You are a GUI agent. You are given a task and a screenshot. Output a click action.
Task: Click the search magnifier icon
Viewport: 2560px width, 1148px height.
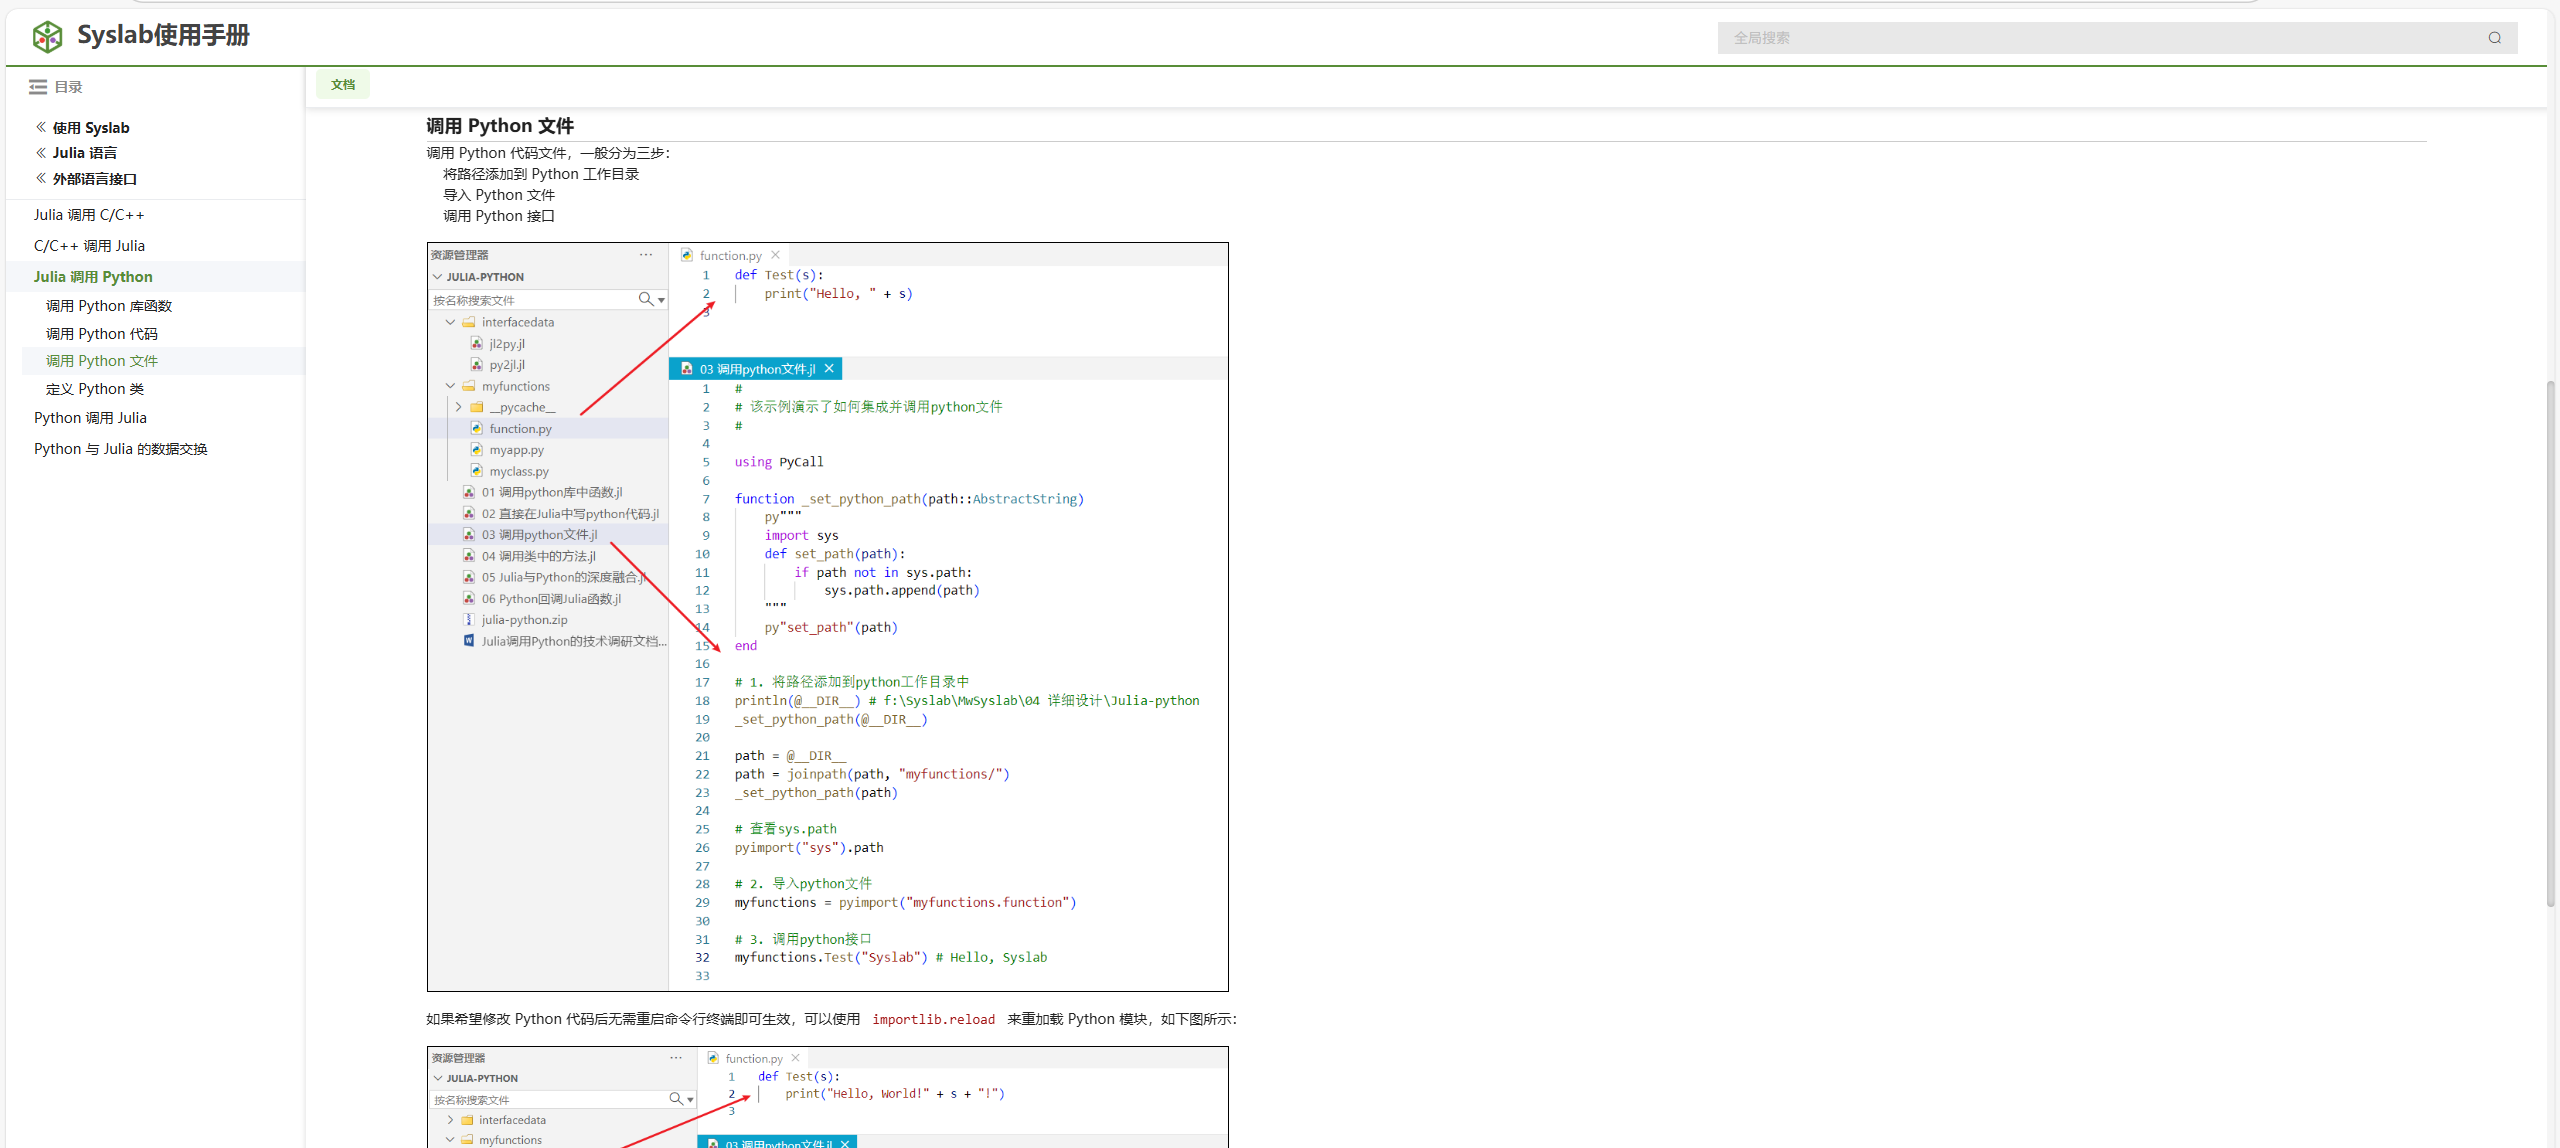tap(2495, 38)
